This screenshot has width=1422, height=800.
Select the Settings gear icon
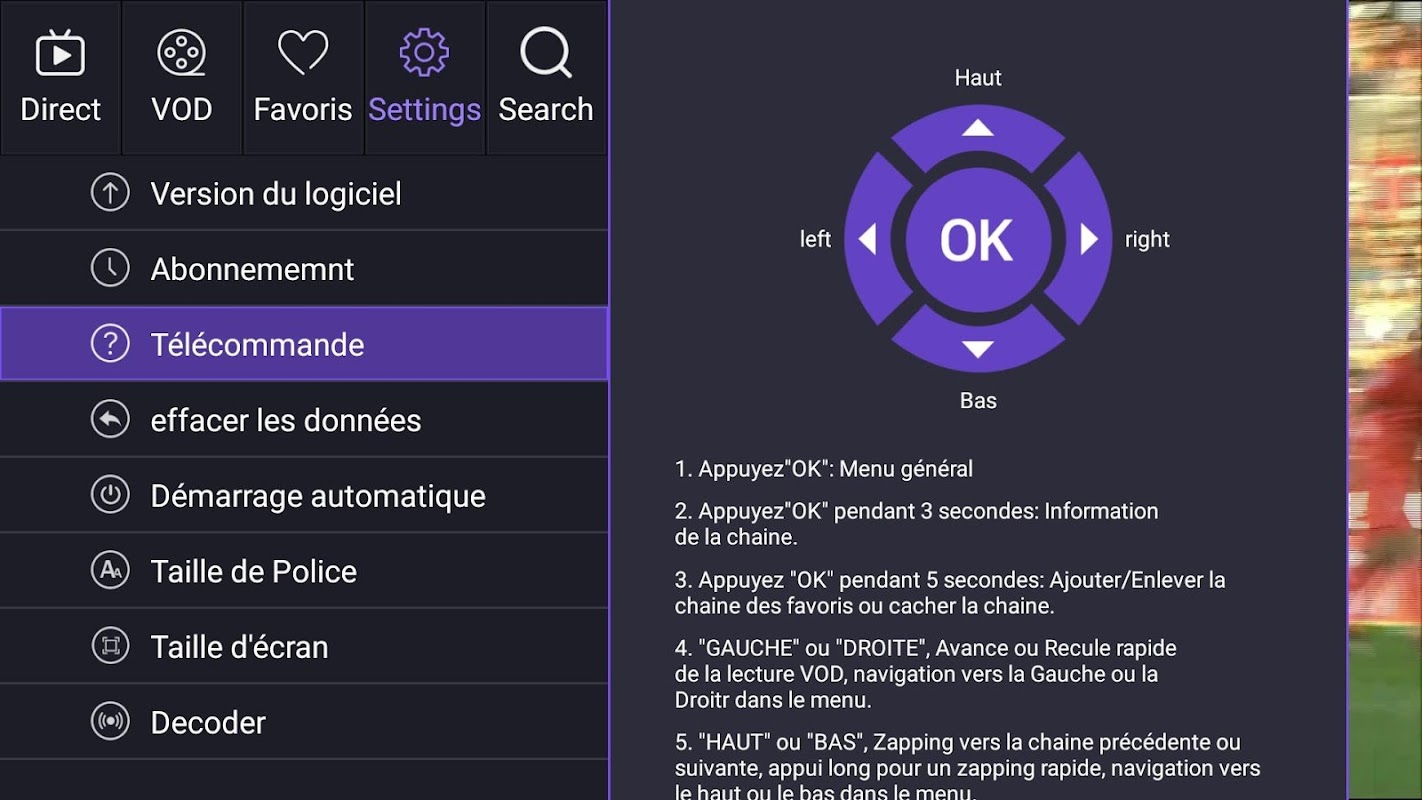[x=424, y=52]
